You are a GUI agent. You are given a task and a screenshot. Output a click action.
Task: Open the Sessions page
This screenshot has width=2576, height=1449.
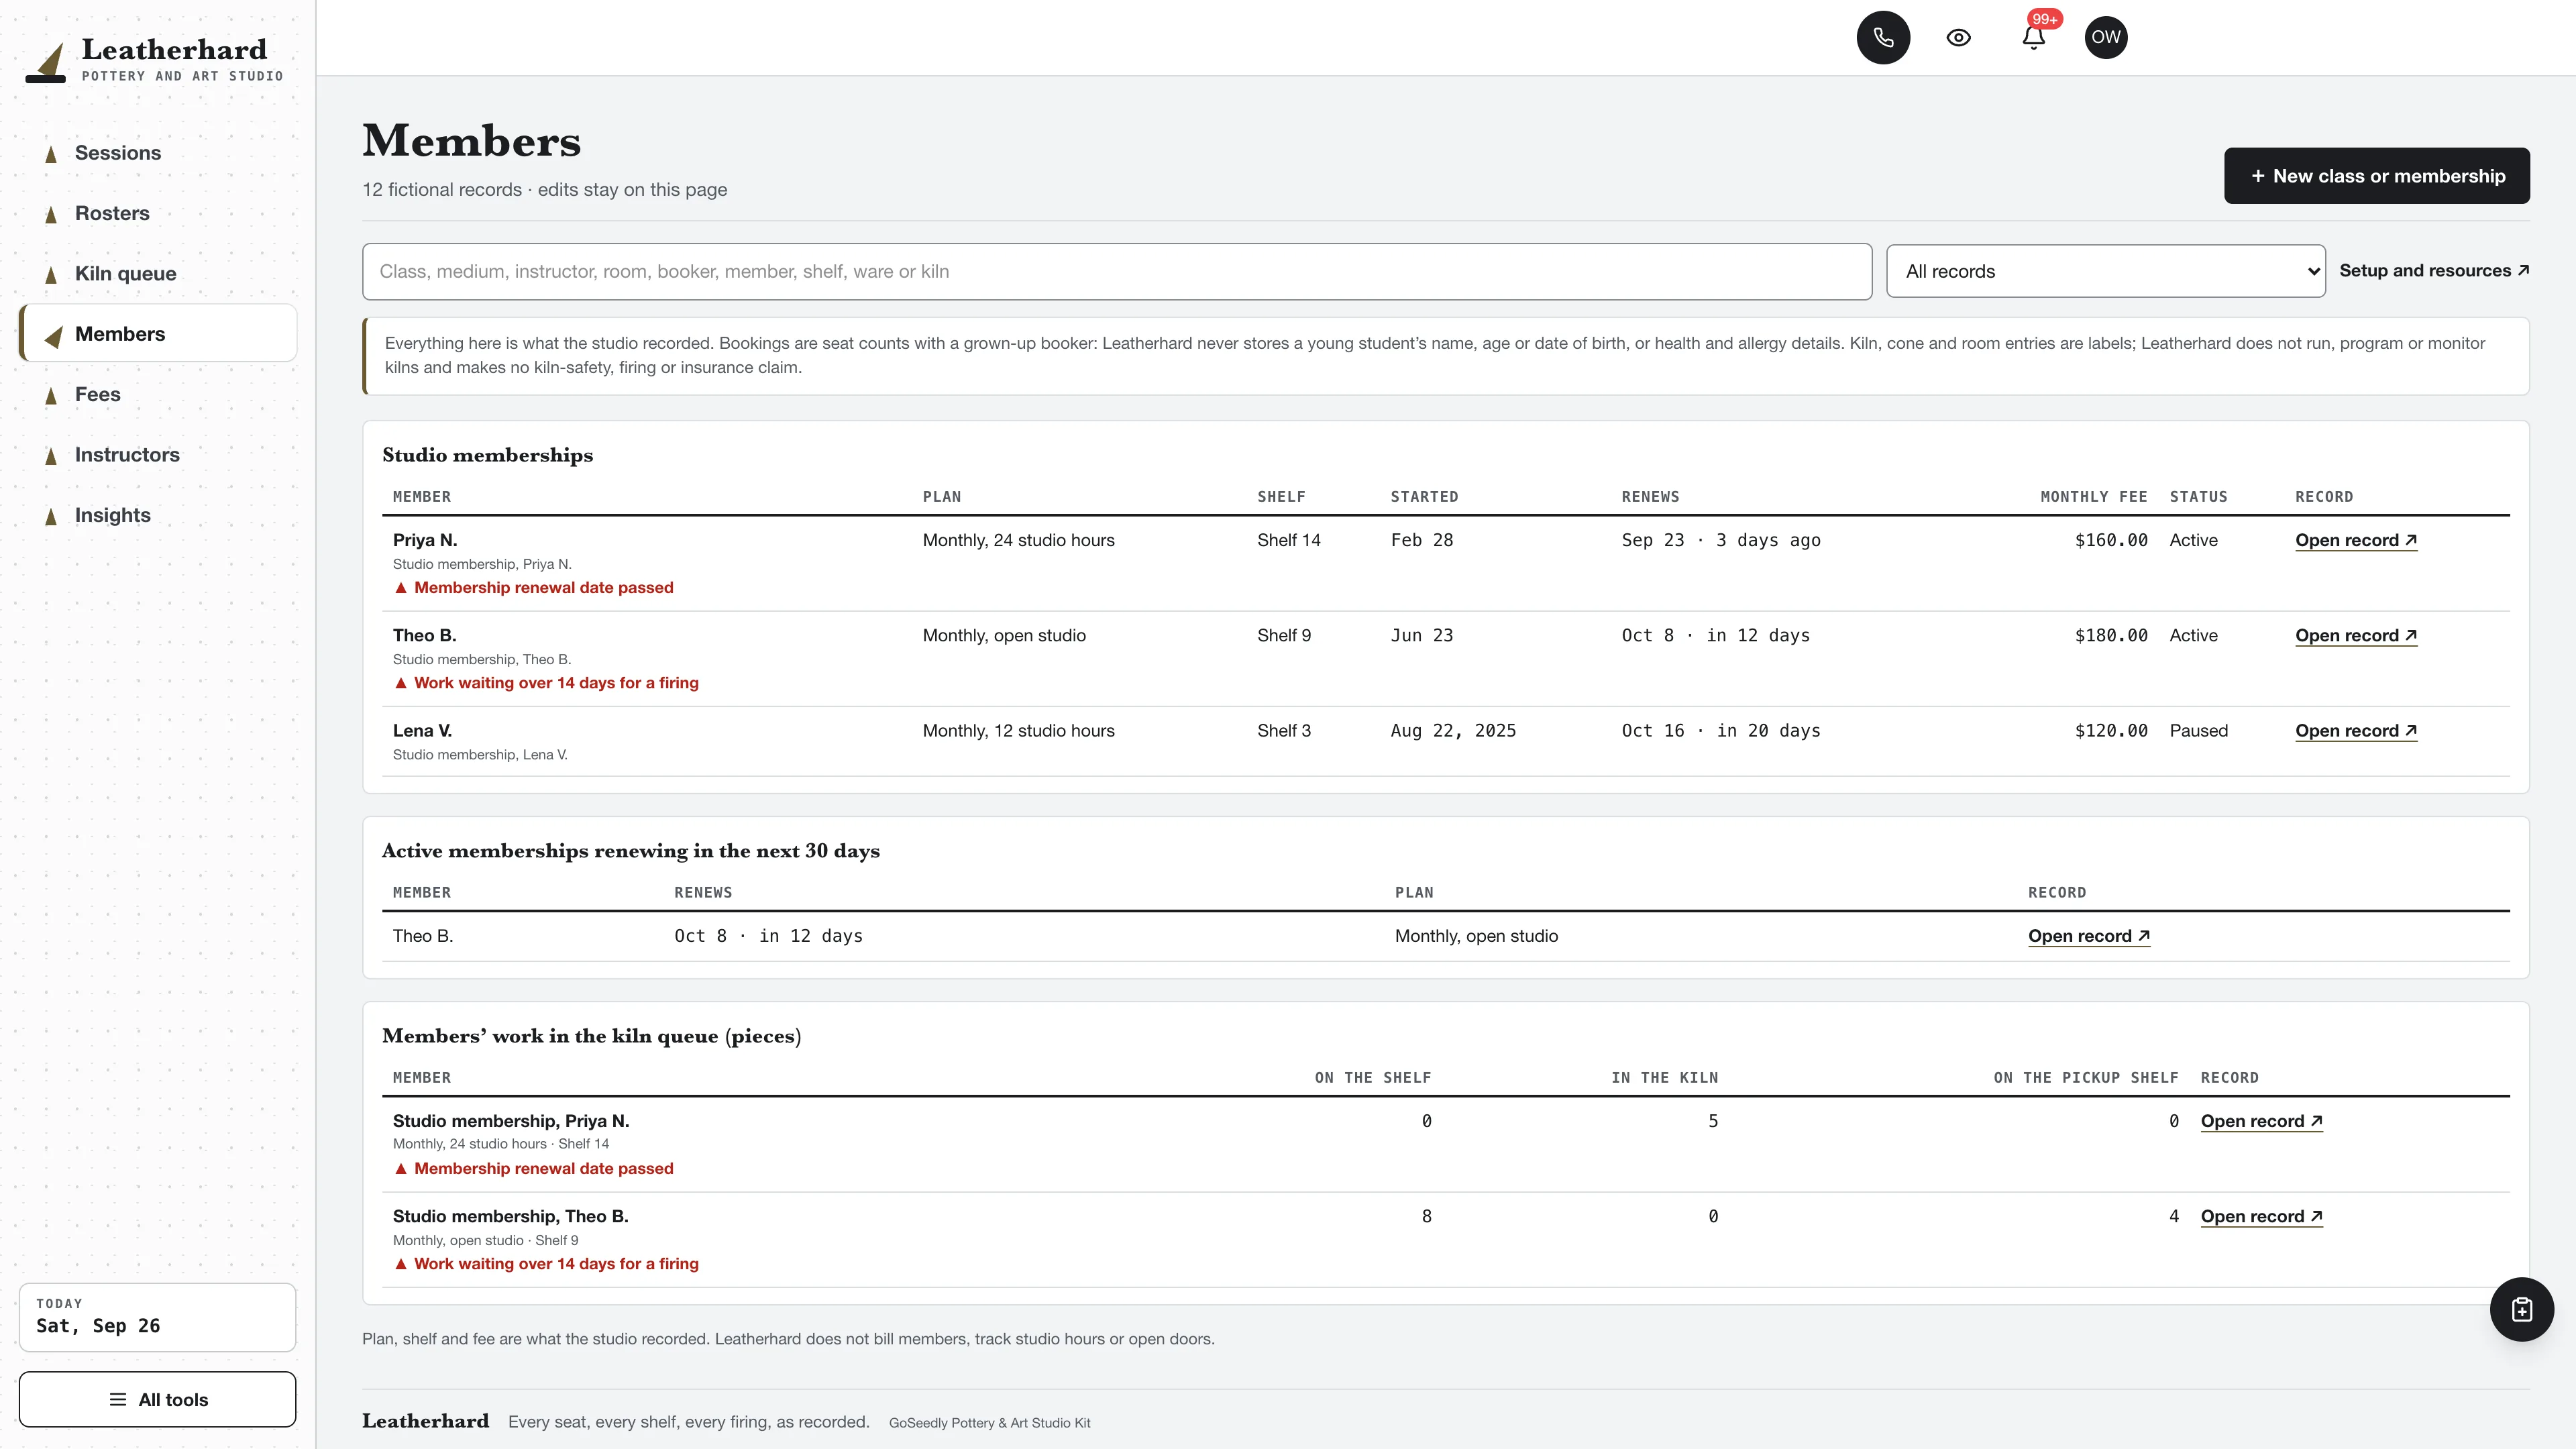(x=158, y=153)
